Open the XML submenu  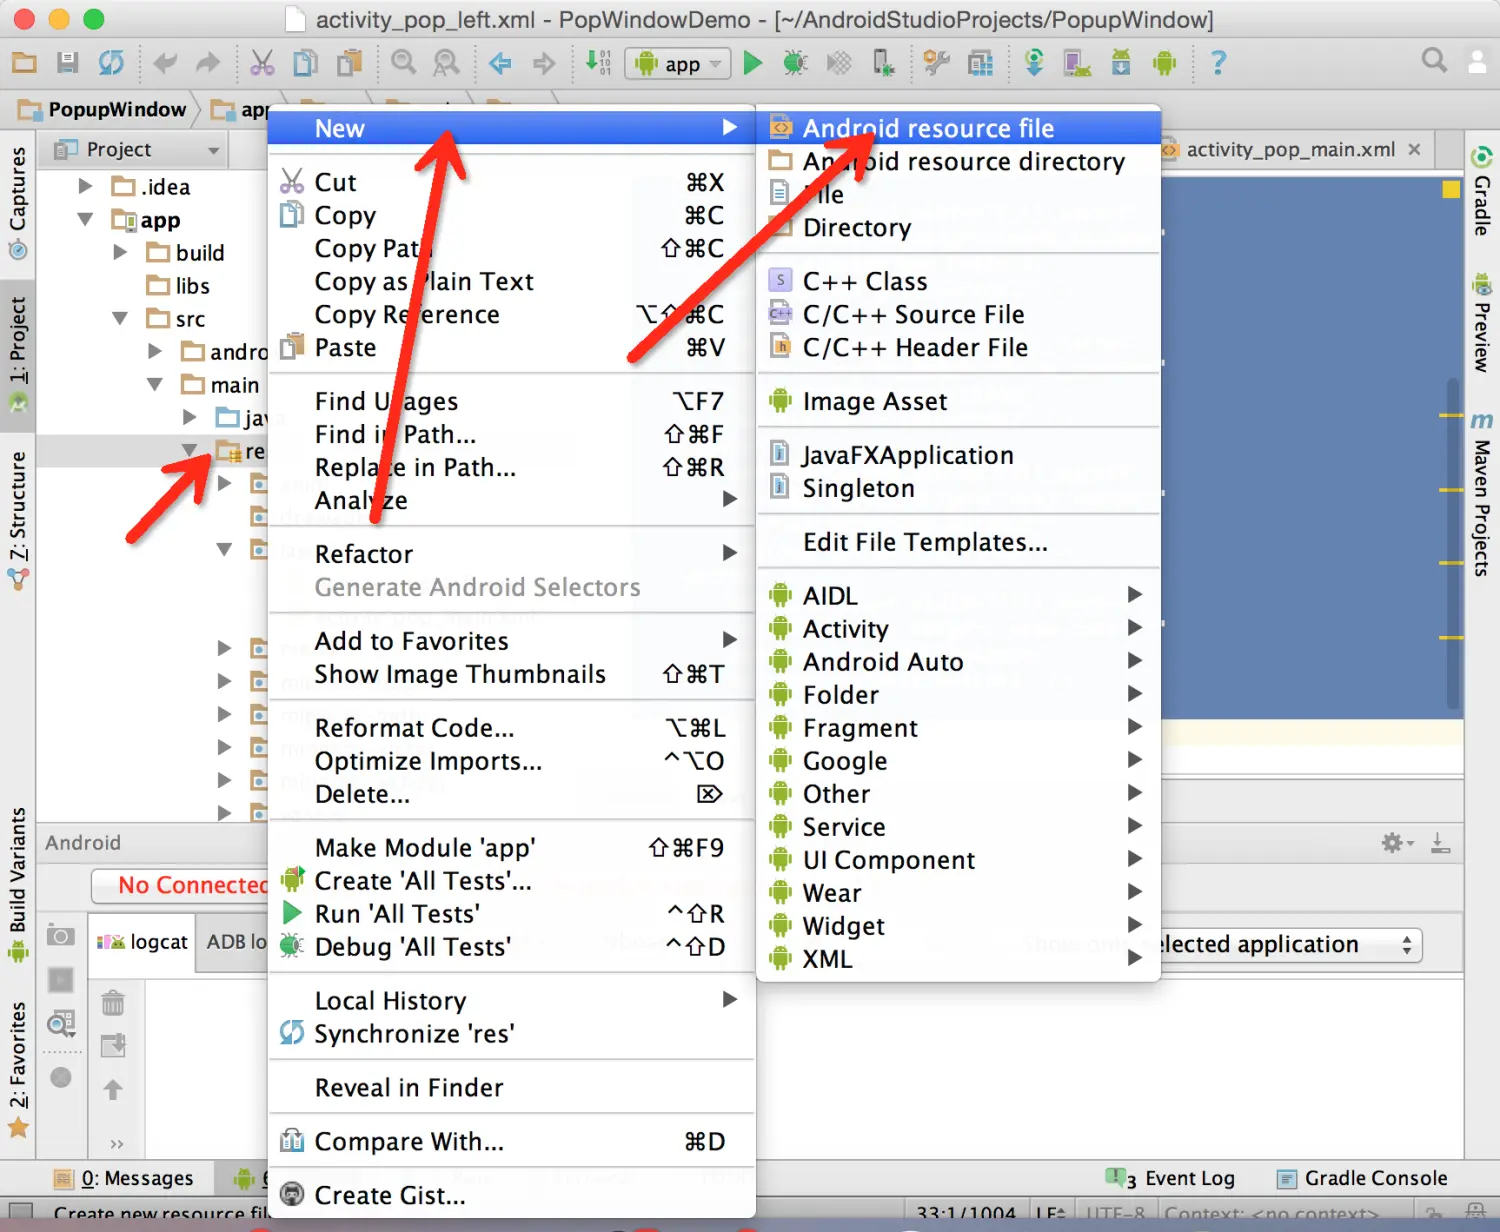pyautogui.click(x=958, y=958)
